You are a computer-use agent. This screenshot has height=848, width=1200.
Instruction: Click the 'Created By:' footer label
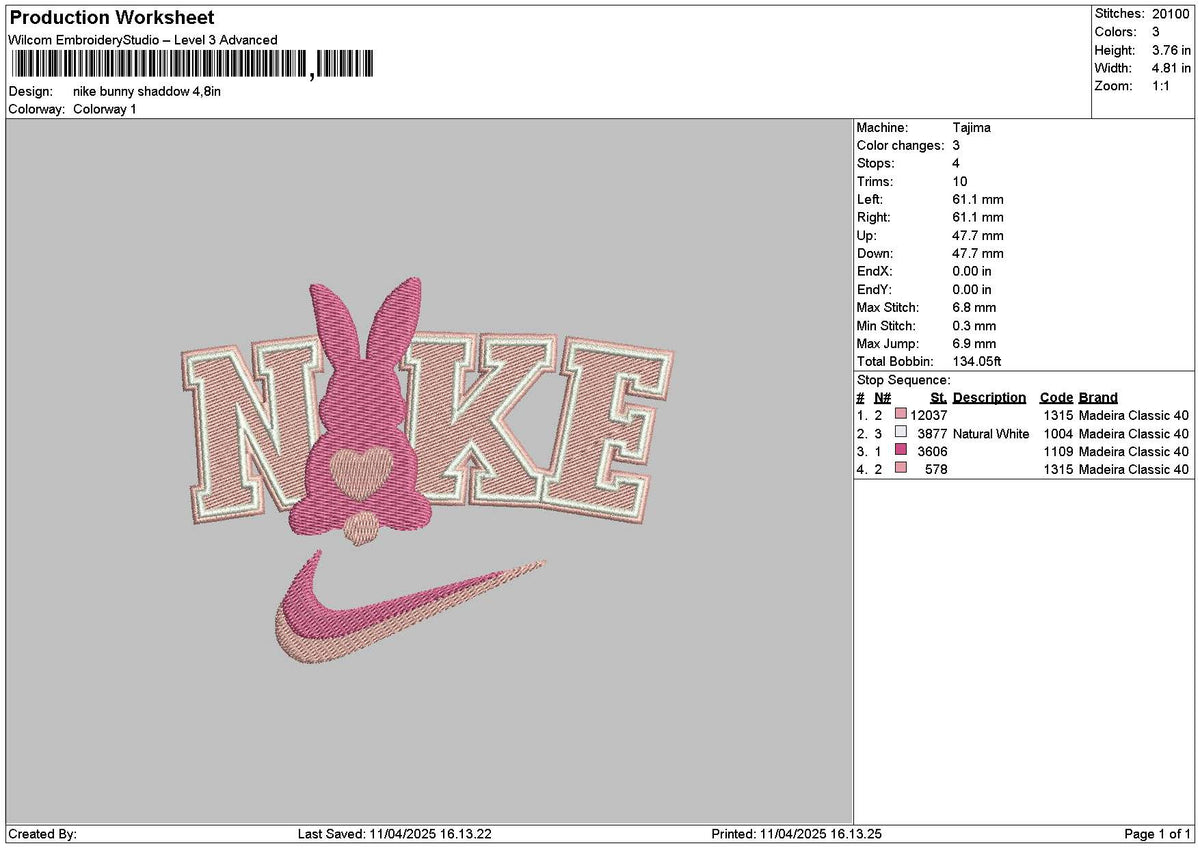(42, 834)
